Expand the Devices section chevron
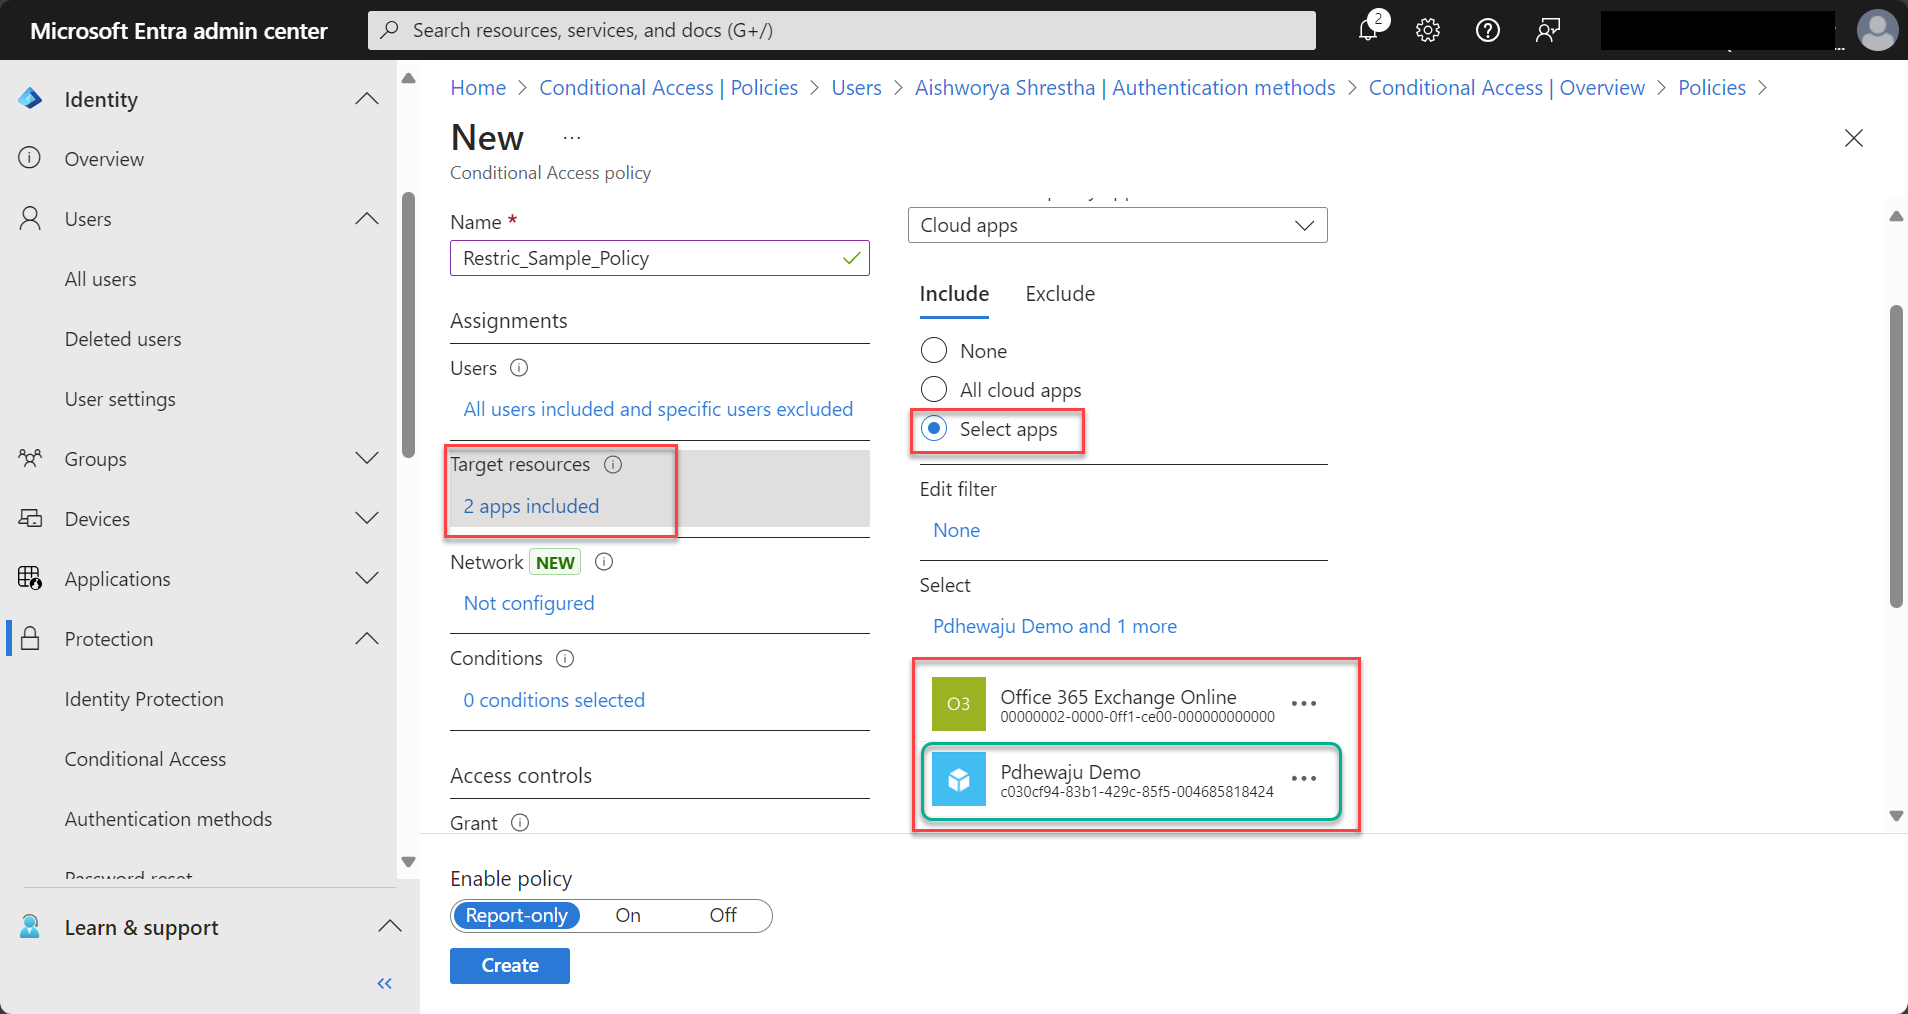Image resolution: width=1908 pixels, height=1014 pixels. tap(367, 518)
